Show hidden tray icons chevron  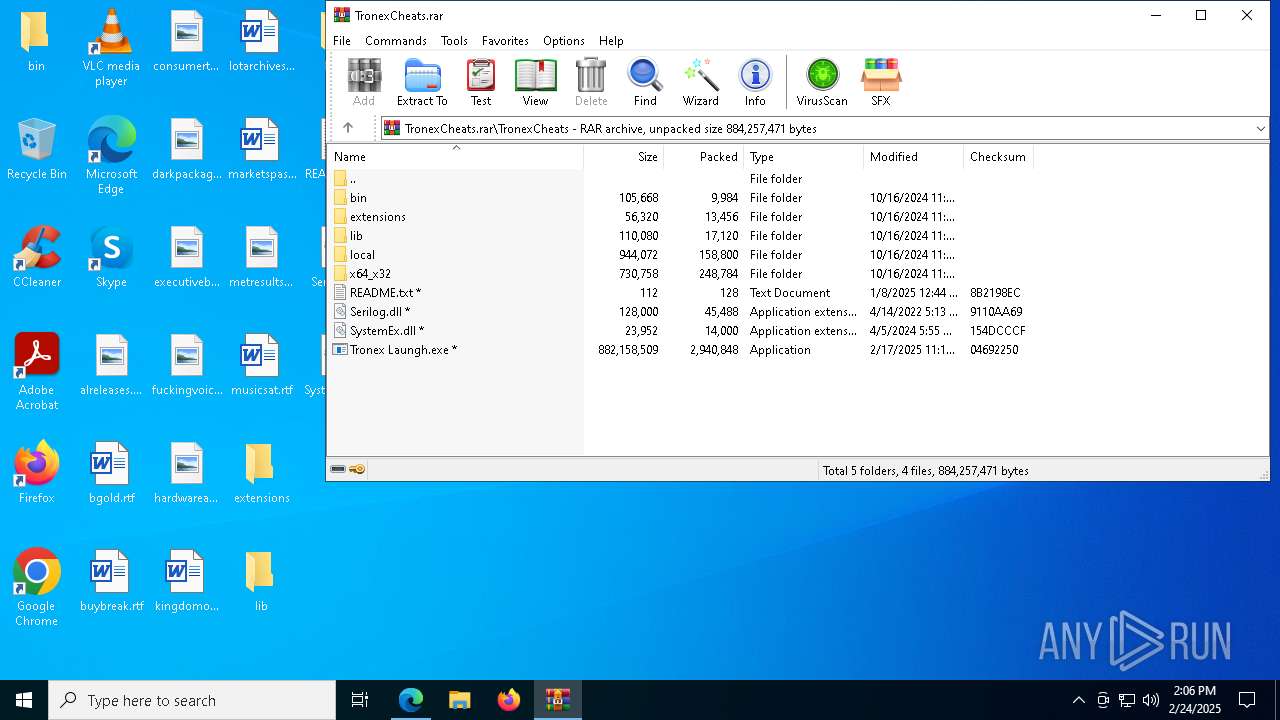point(1078,700)
